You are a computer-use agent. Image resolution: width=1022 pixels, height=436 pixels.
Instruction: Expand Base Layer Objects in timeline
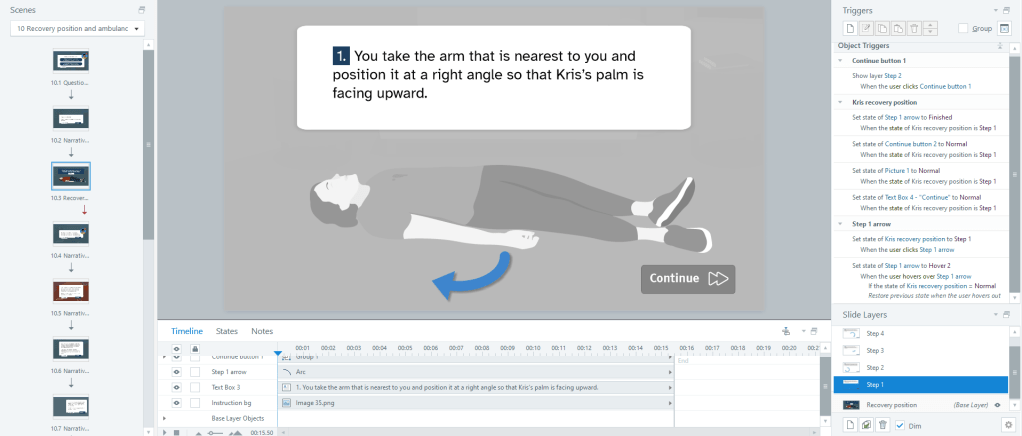(164, 418)
